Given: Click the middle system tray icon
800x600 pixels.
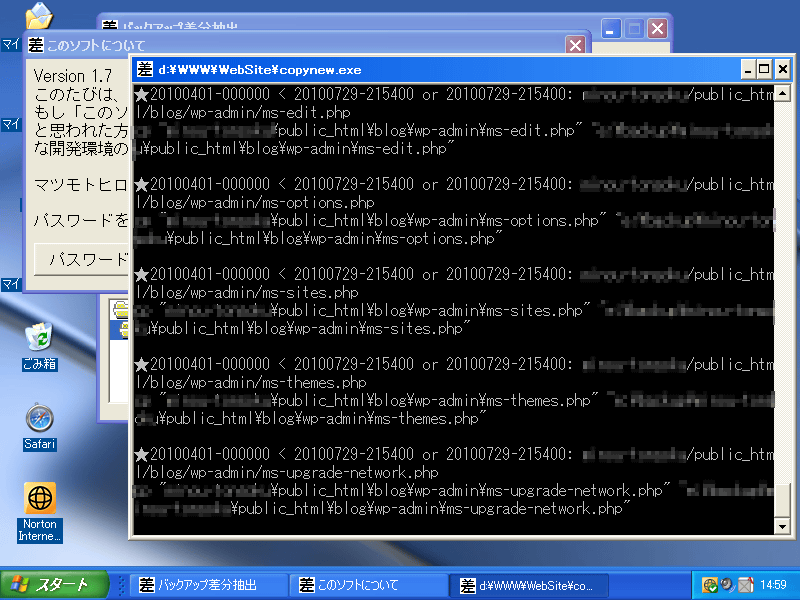Looking at the screenshot, I should [727, 585].
